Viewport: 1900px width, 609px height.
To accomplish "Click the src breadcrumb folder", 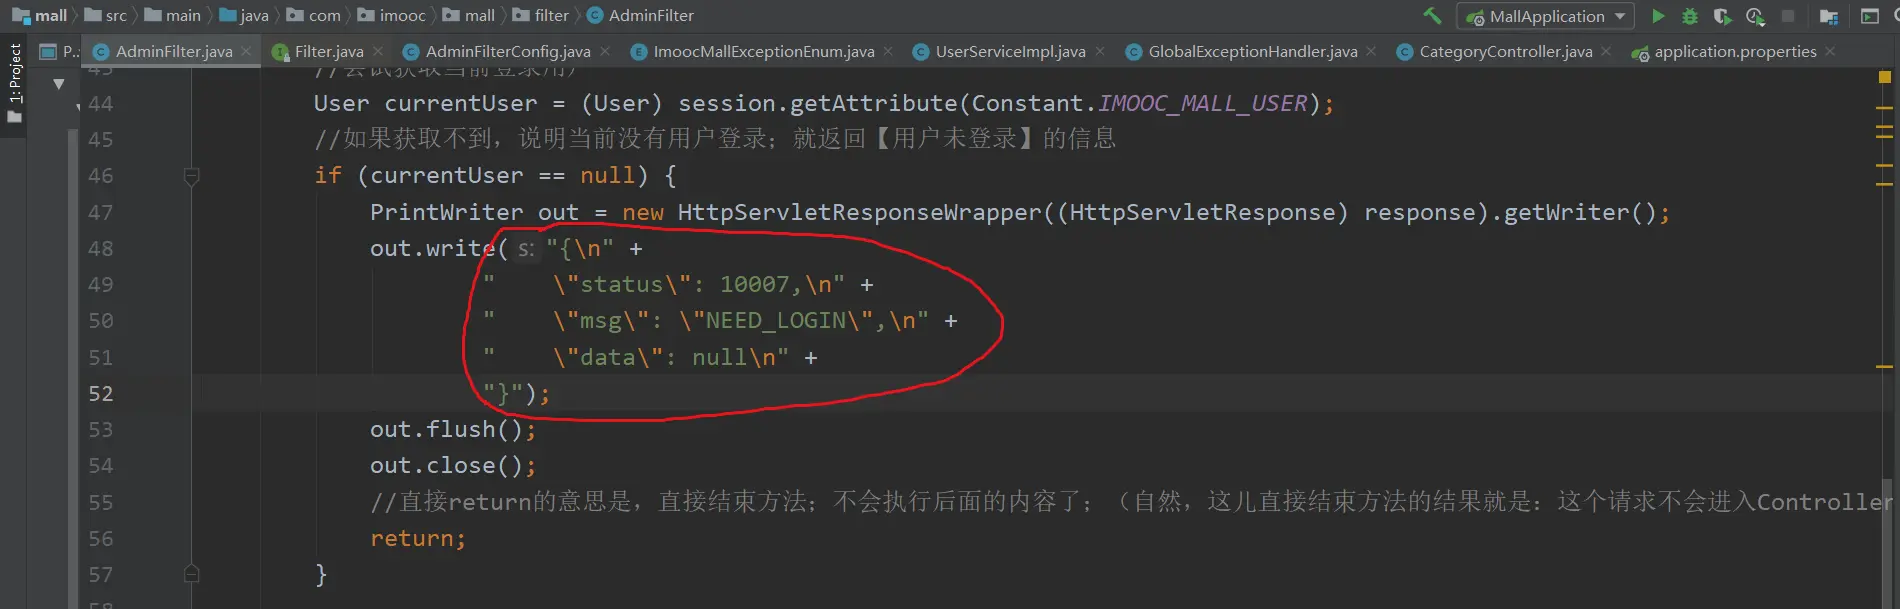I will click(106, 15).
